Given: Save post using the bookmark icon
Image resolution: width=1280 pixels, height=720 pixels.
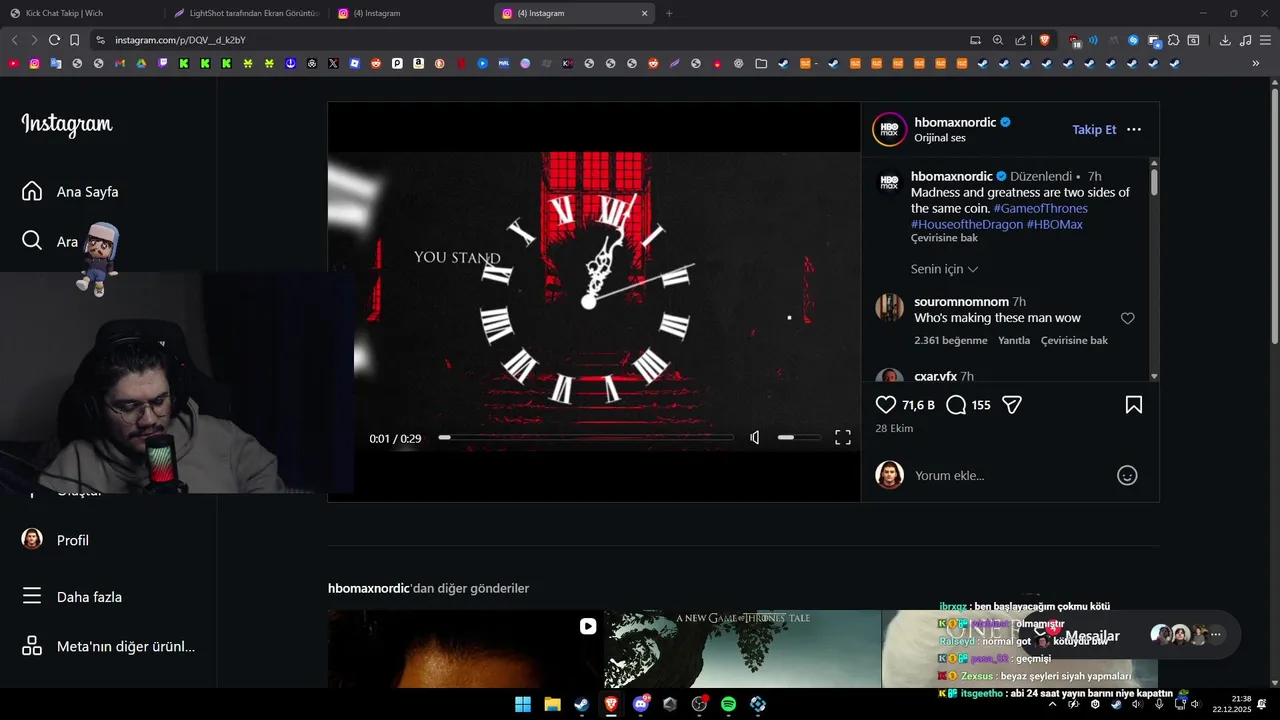Looking at the screenshot, I should [1134, 405].
